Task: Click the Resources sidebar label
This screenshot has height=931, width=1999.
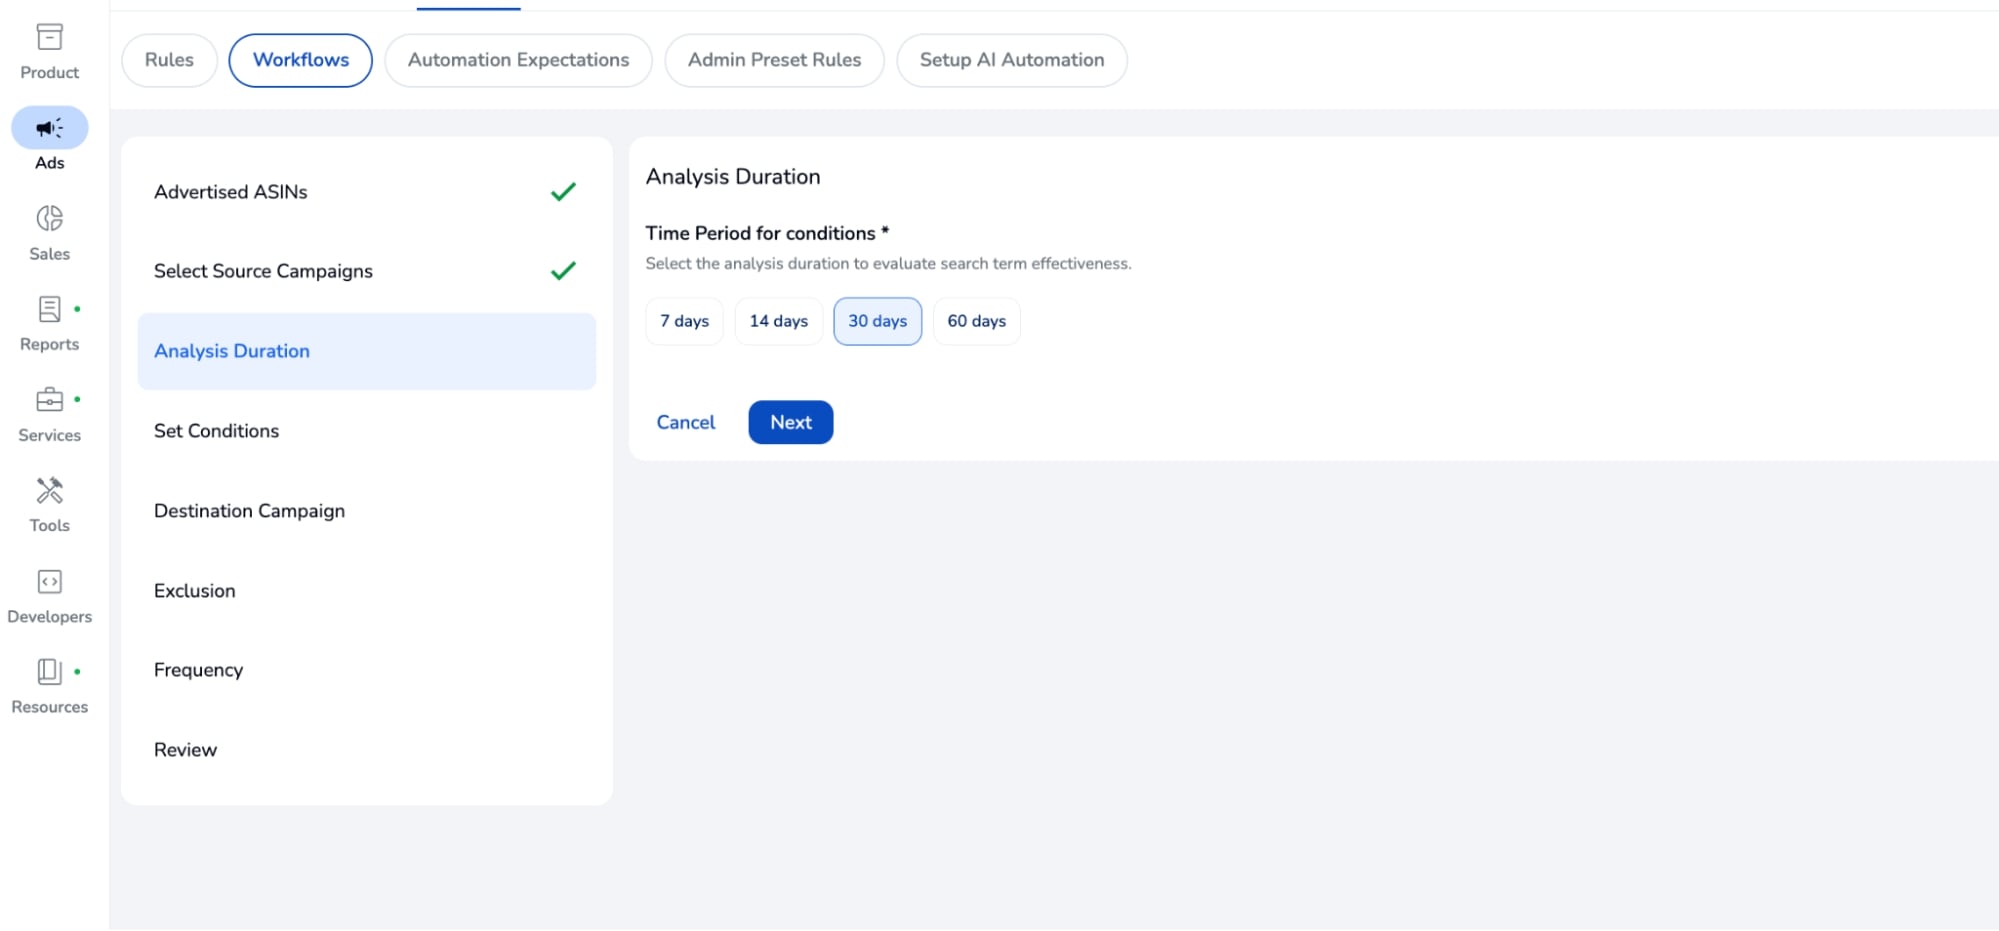Action: [49, 707]
